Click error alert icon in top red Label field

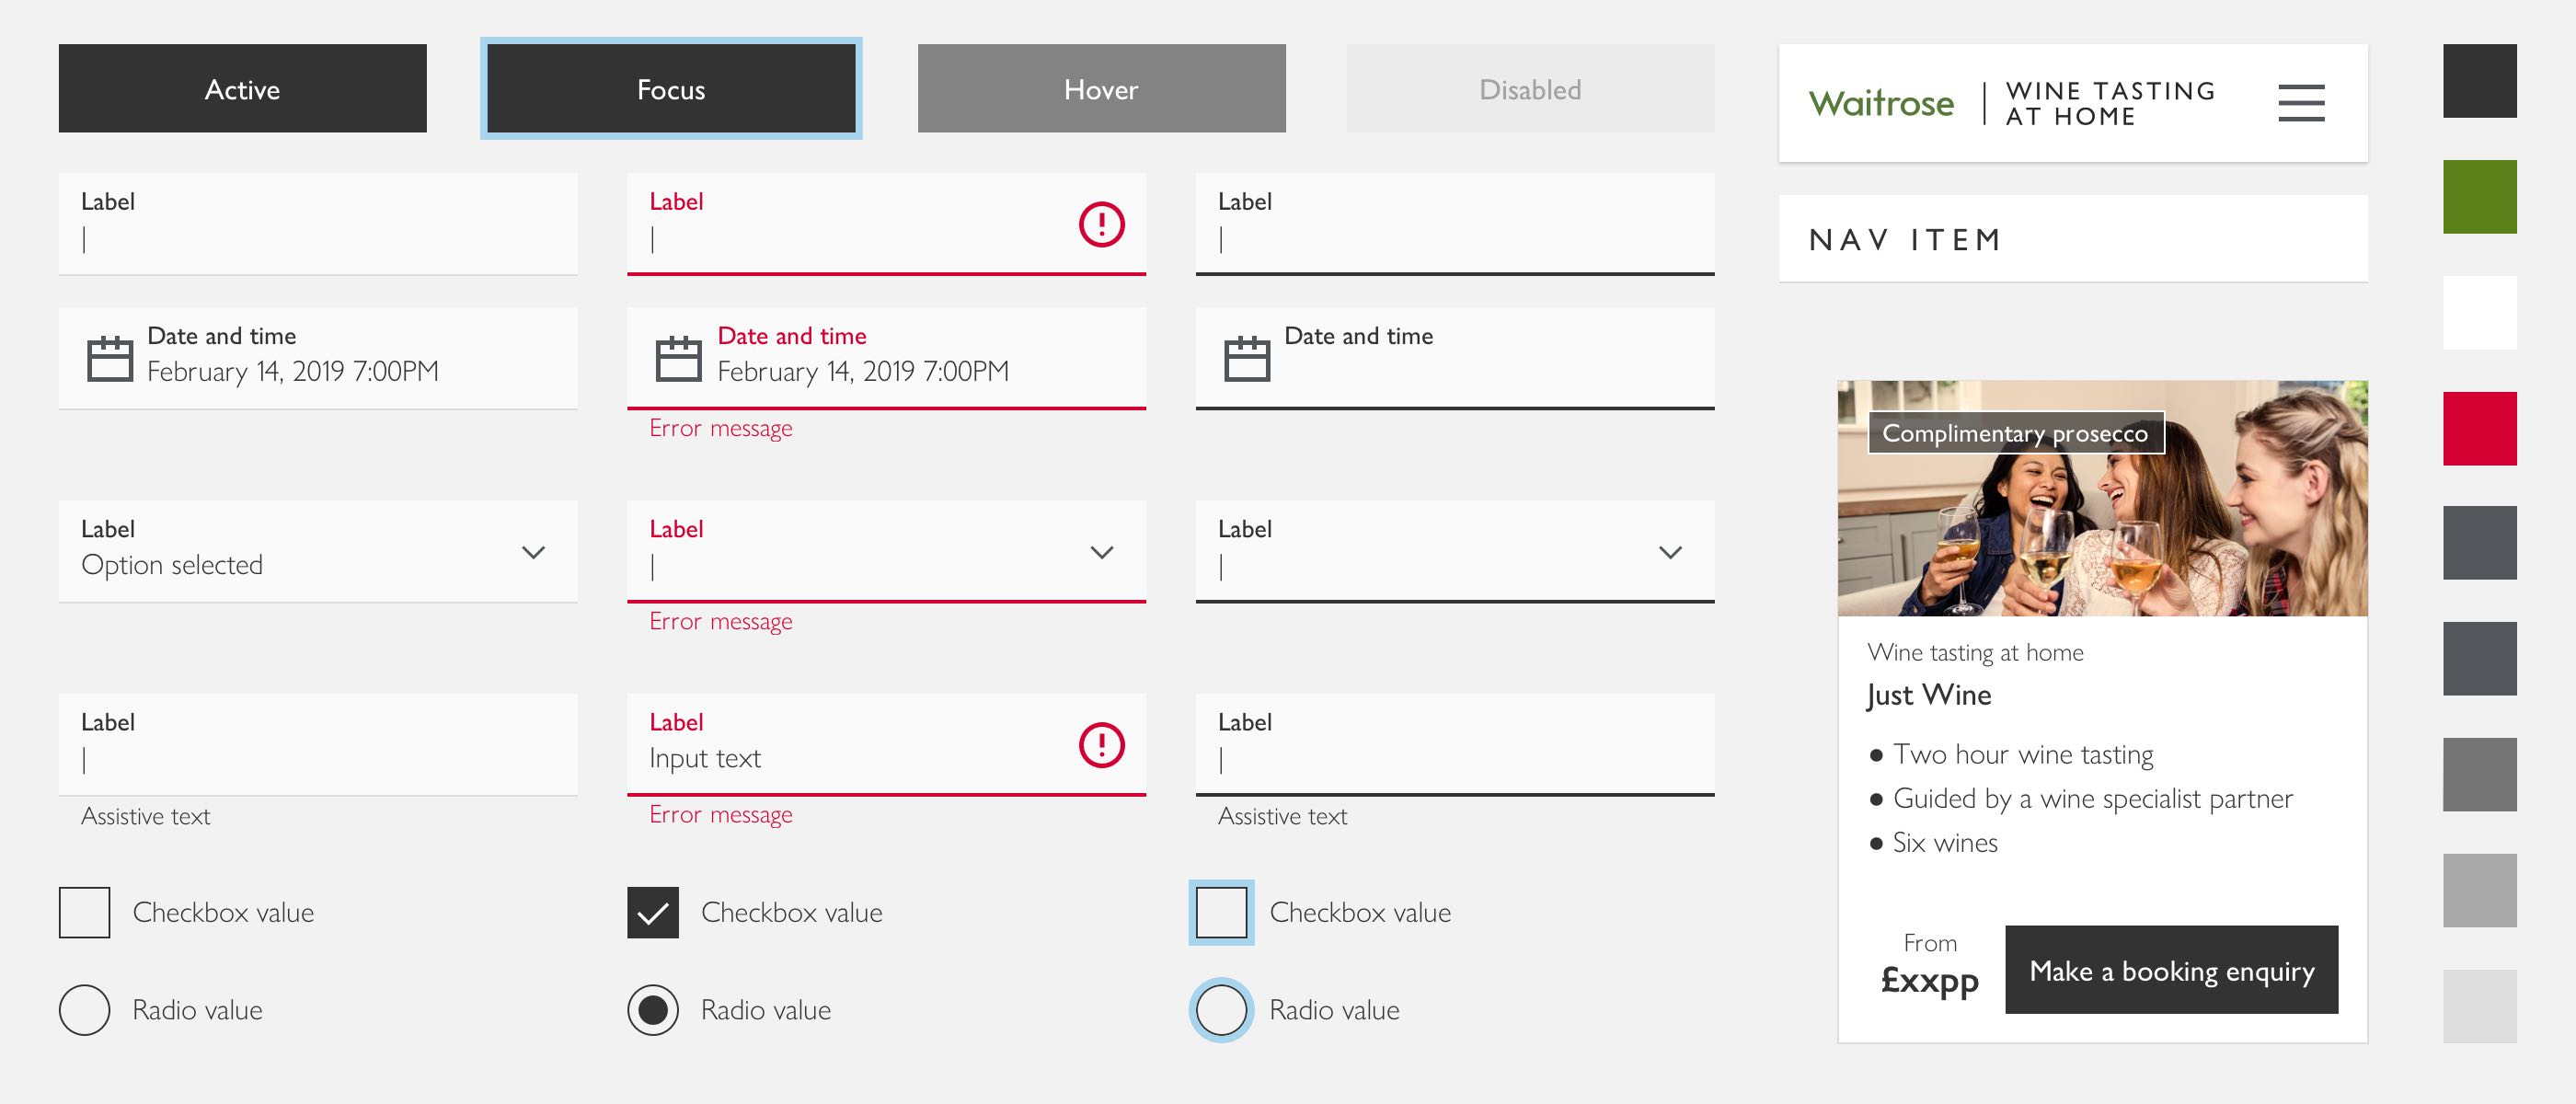[1101, 224]
